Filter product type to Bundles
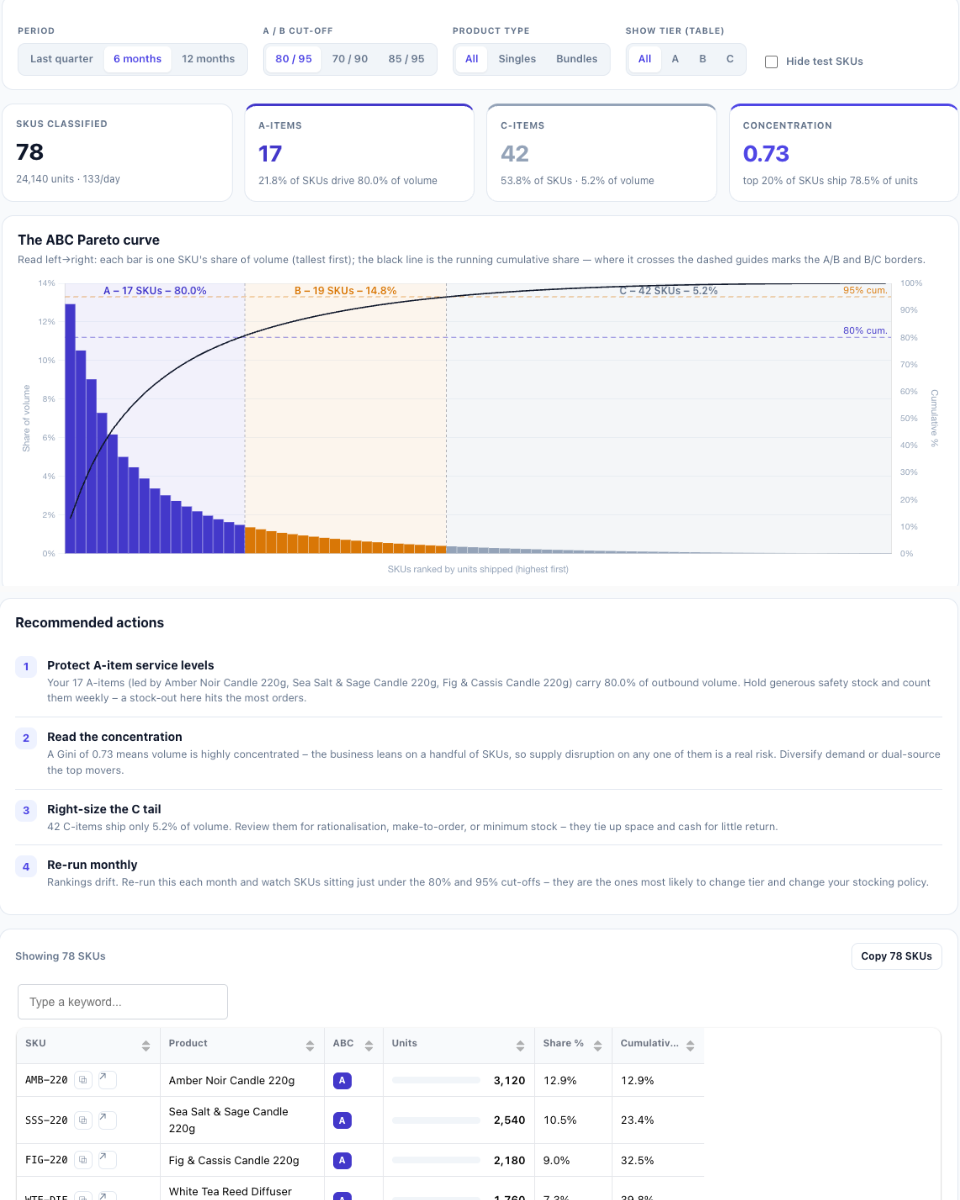Viewport: 960px width, 1200px height. coord(577,59)
